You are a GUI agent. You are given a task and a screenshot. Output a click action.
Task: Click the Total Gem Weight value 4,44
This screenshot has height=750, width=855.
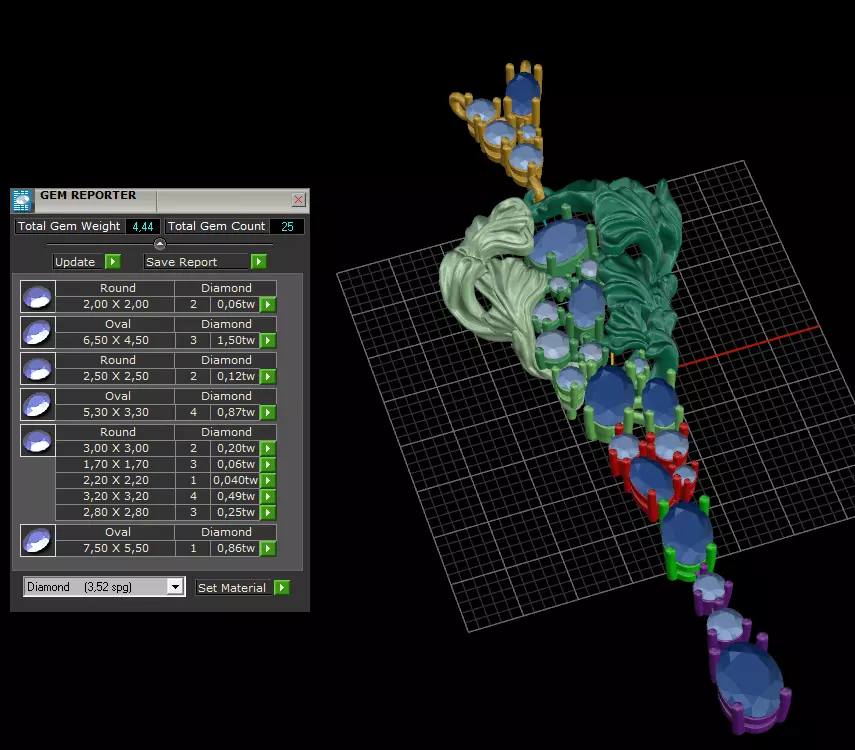(143, 226)
